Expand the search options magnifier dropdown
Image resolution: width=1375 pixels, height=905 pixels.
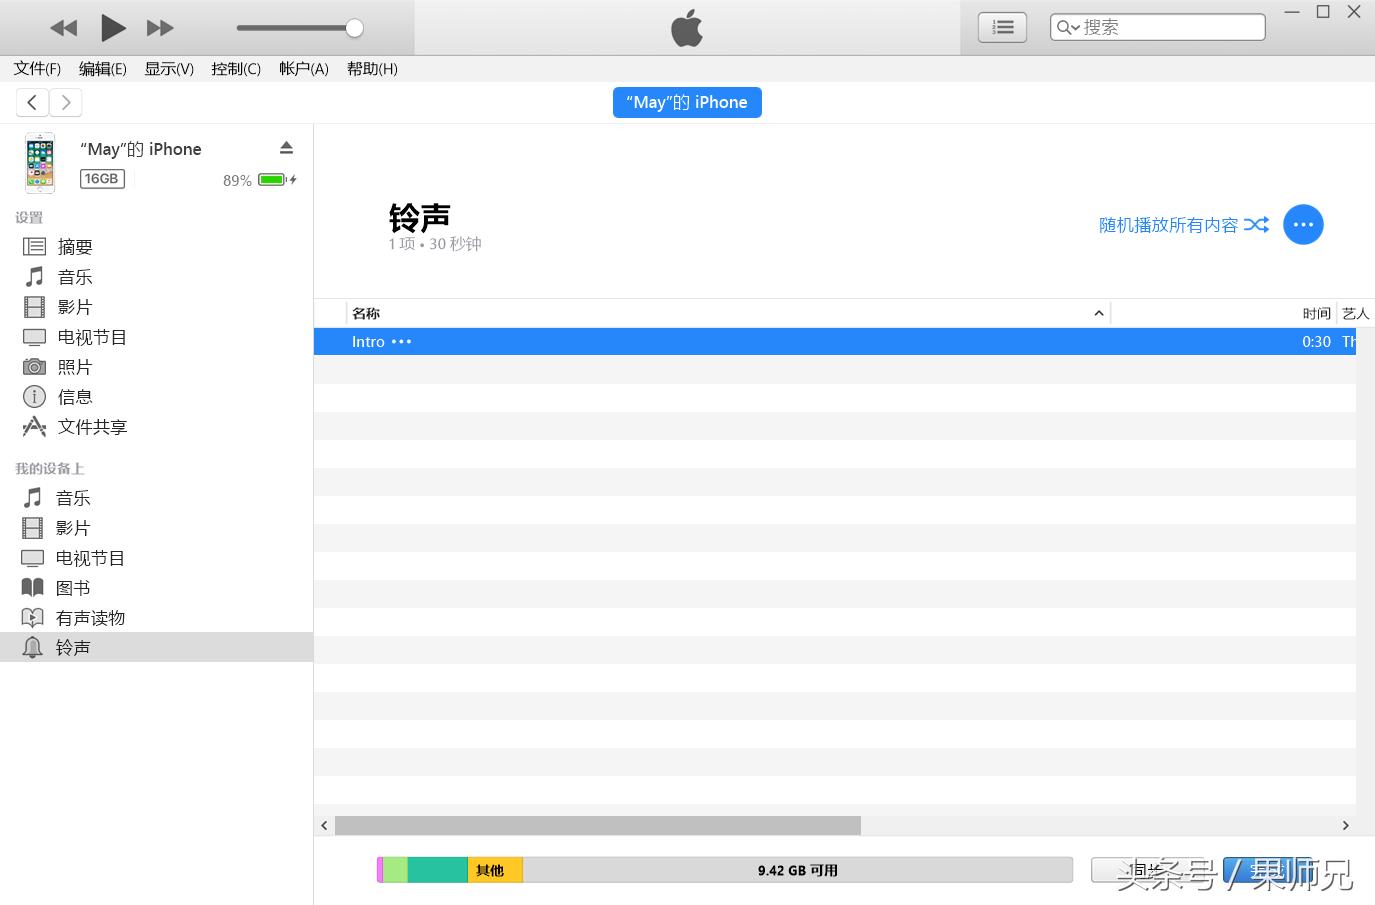click(x=1068, y=28)
